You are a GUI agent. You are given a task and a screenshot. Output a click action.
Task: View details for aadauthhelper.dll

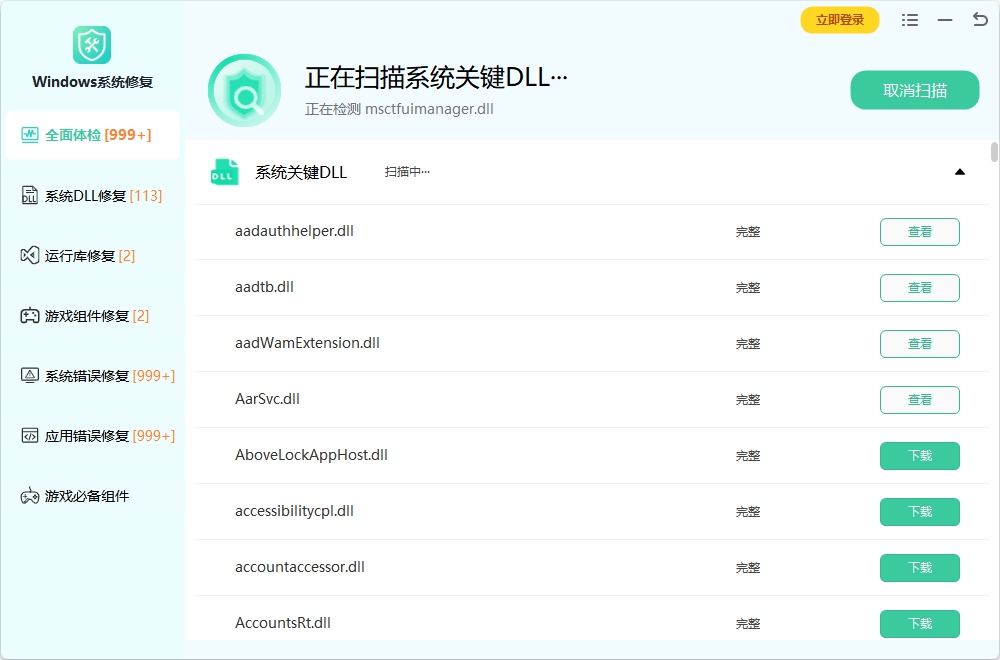[919, 232]
